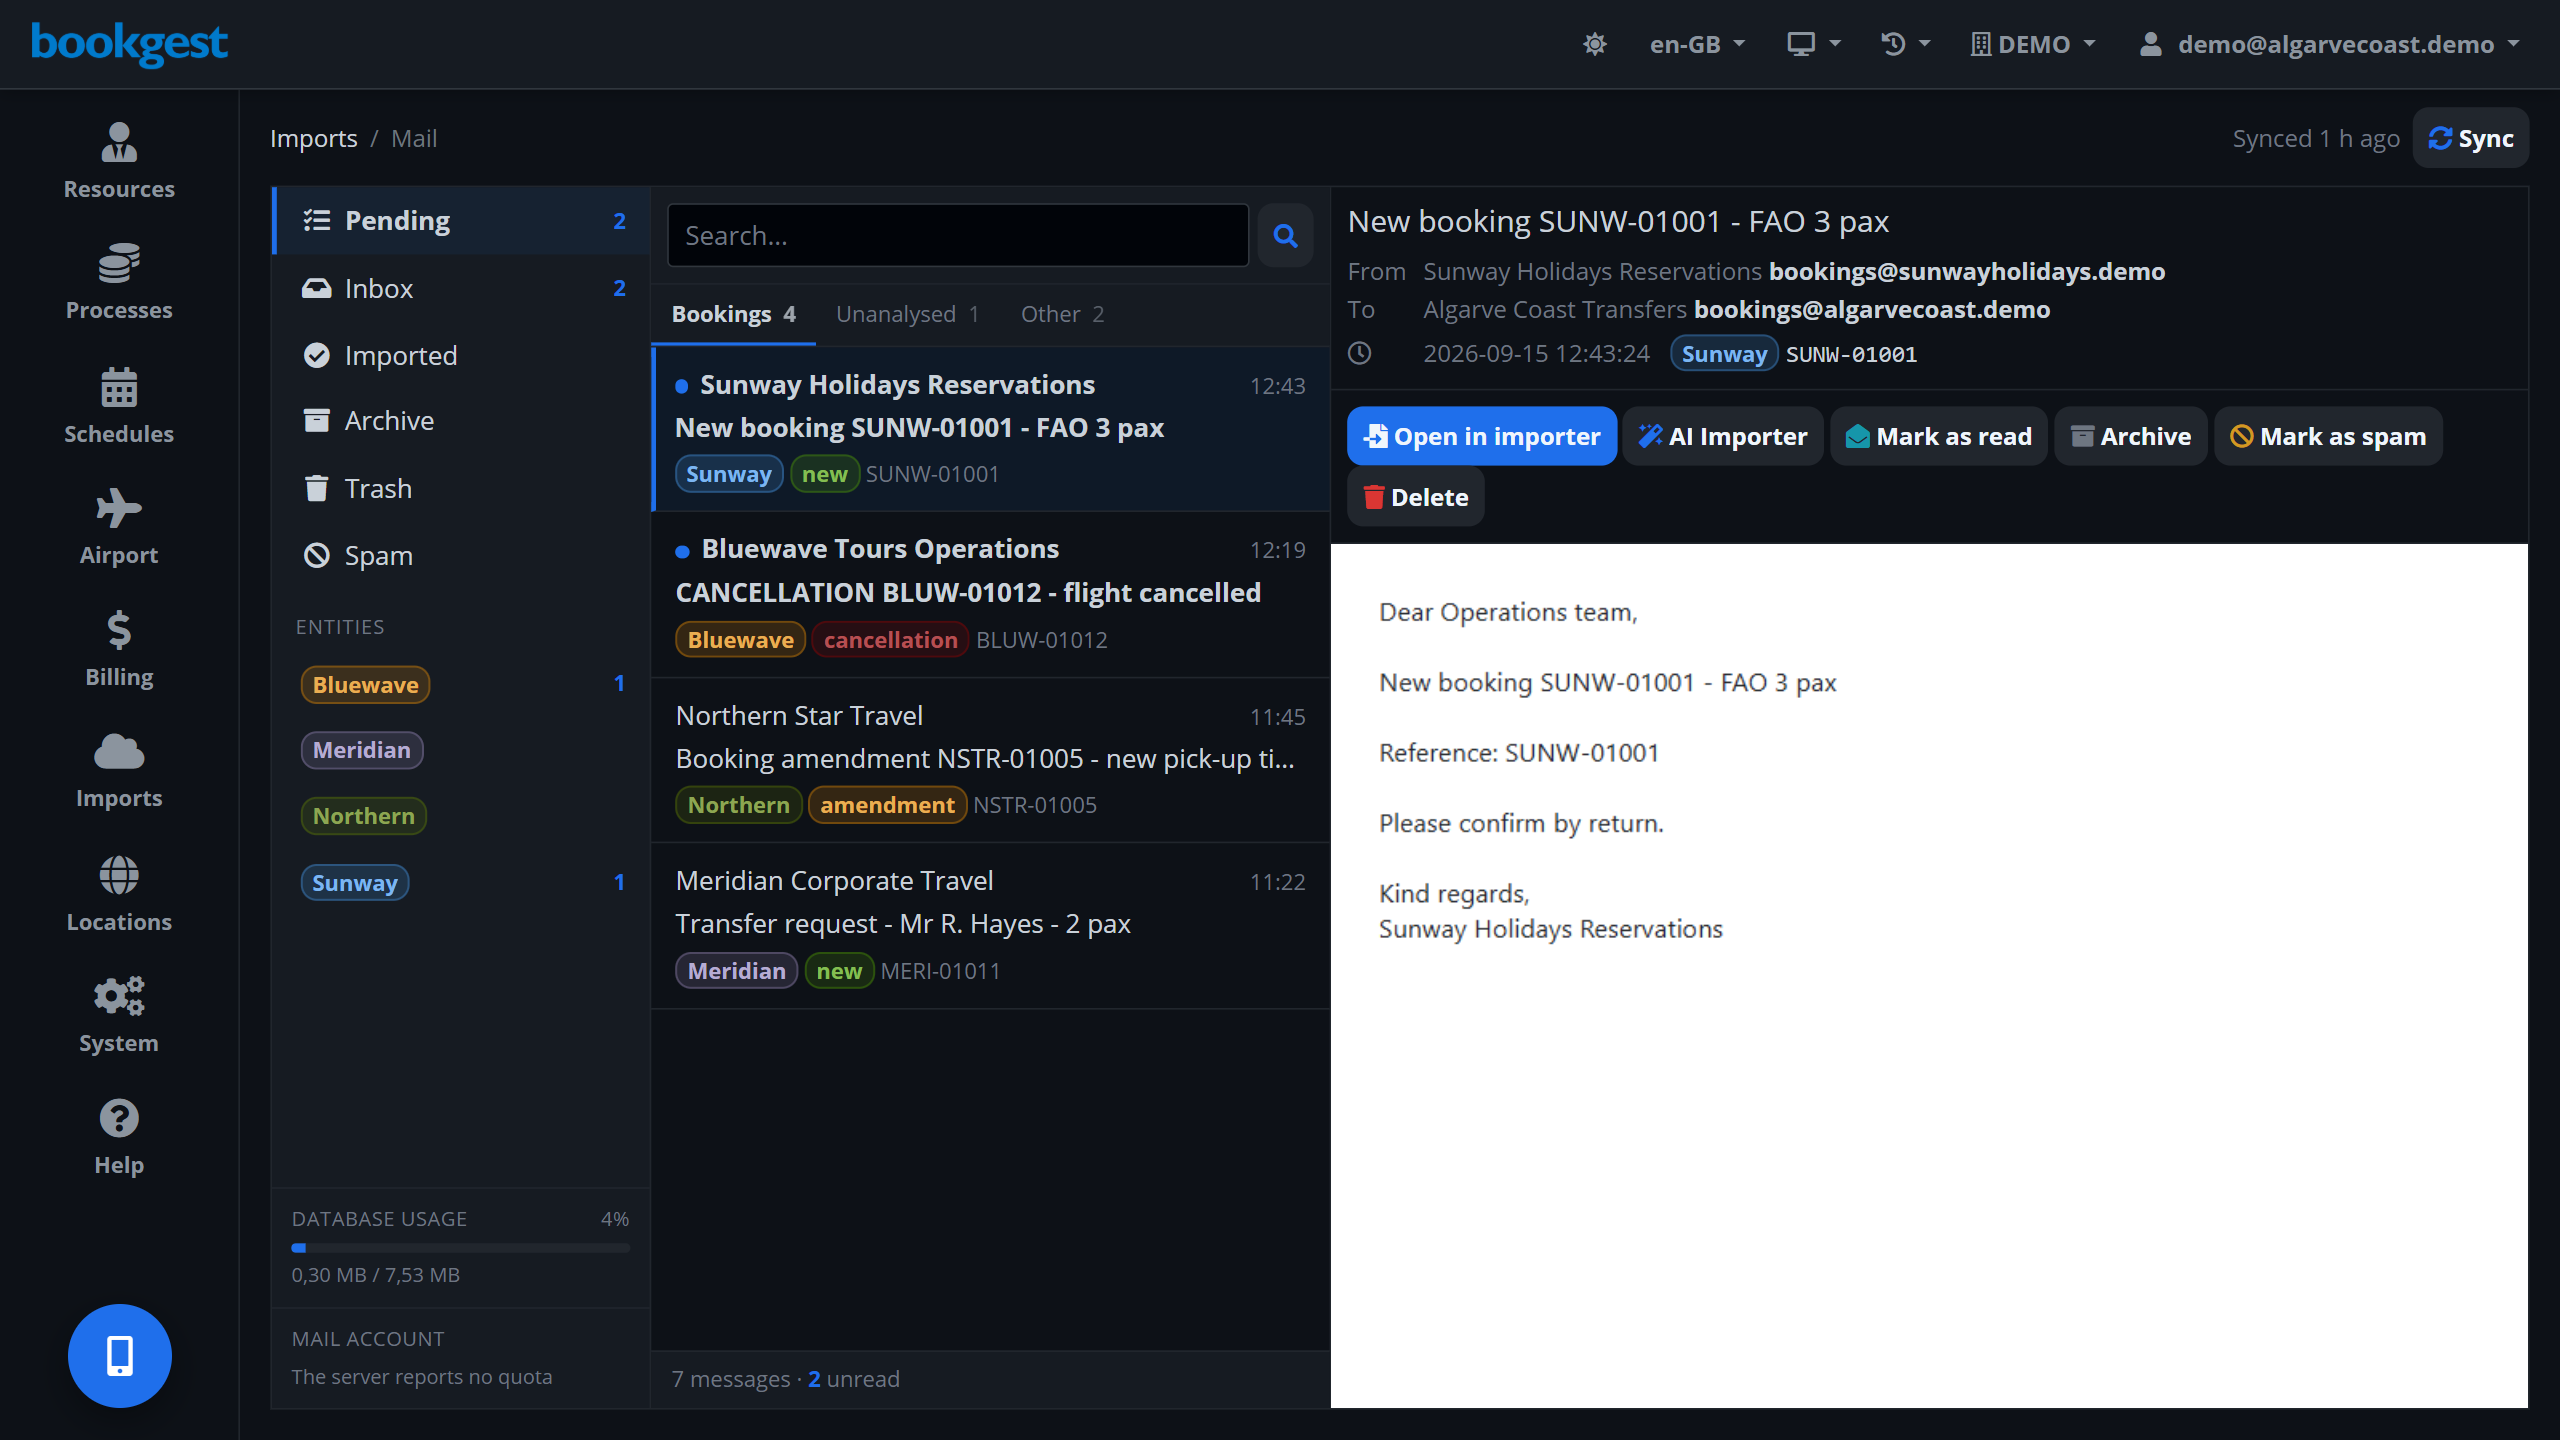Open the Processes sidebar section
2560x1440 pixels.
(119, 283)
